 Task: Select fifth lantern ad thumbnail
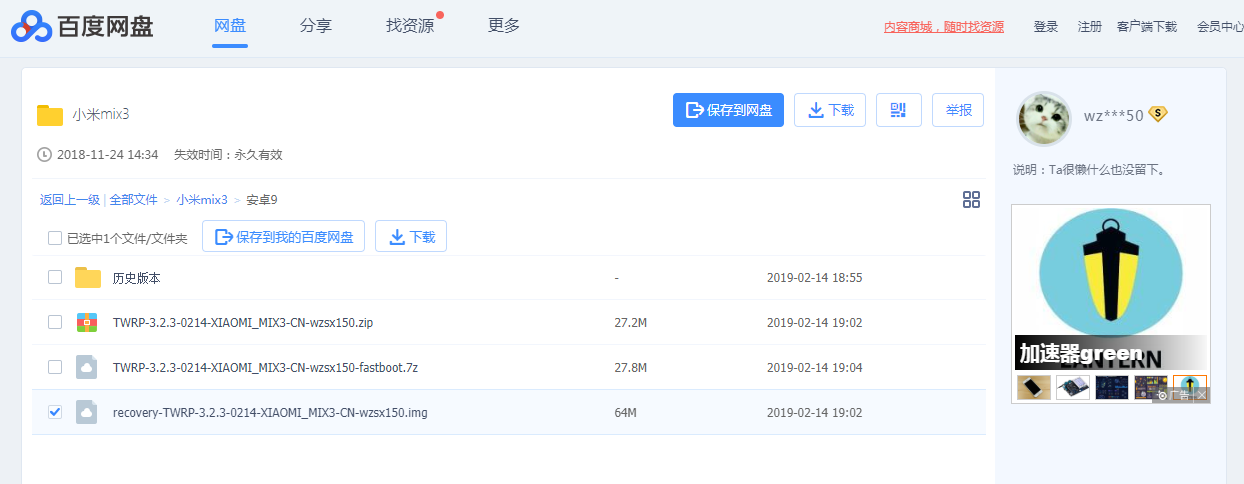[1189, 387]
